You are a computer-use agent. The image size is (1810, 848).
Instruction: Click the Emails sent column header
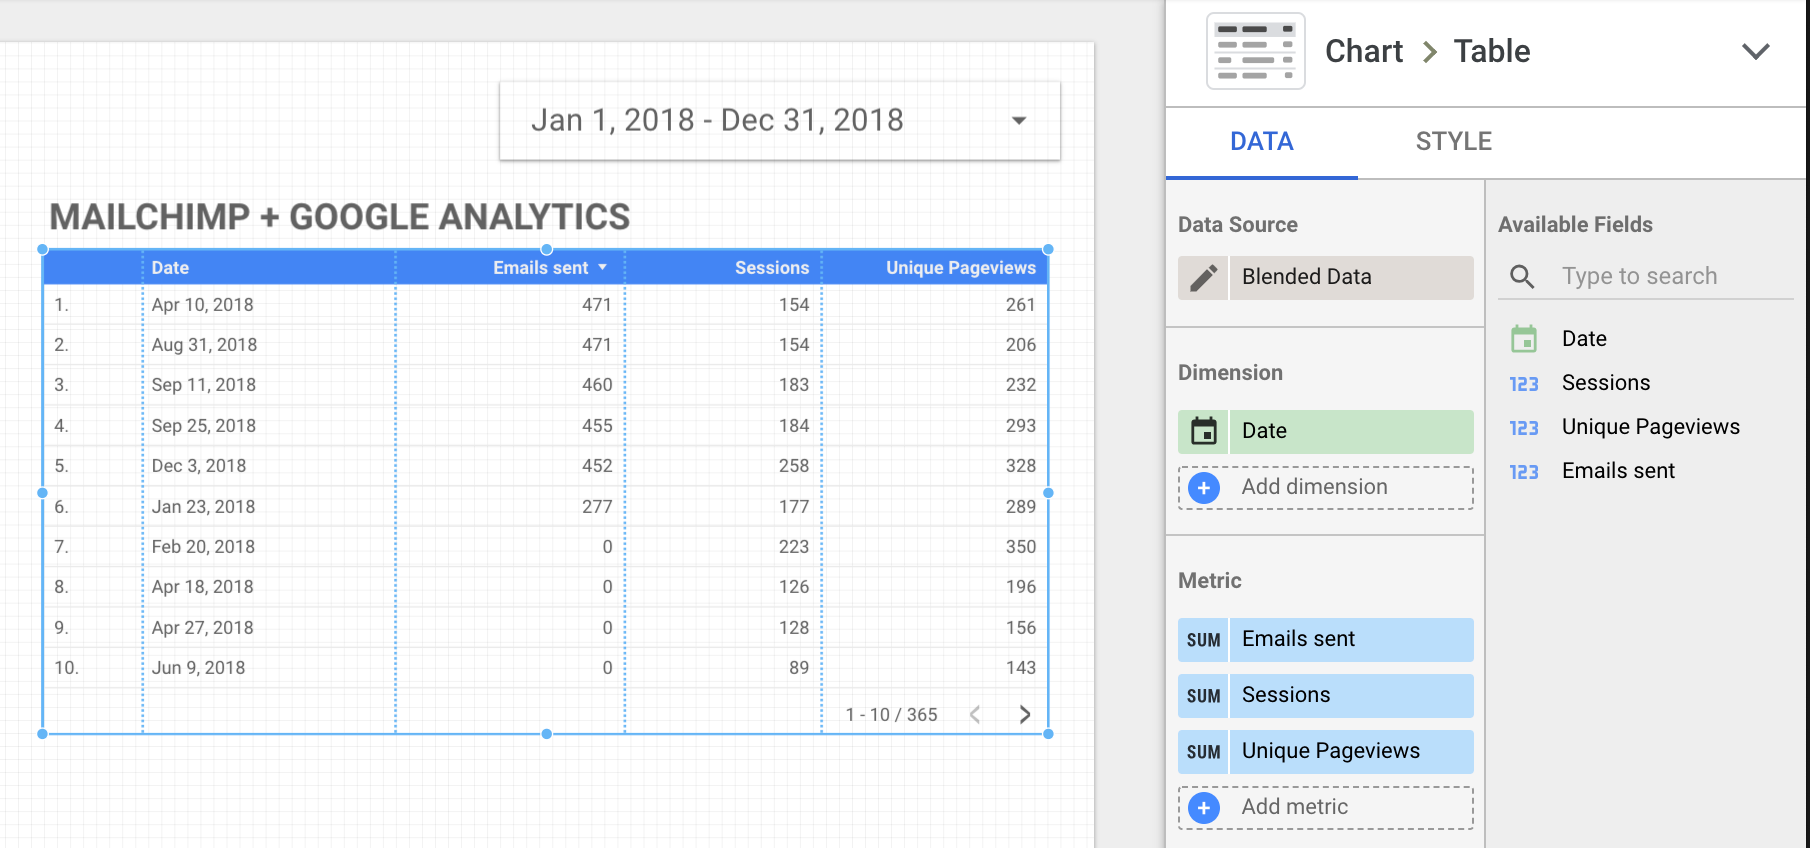[540, 268]
